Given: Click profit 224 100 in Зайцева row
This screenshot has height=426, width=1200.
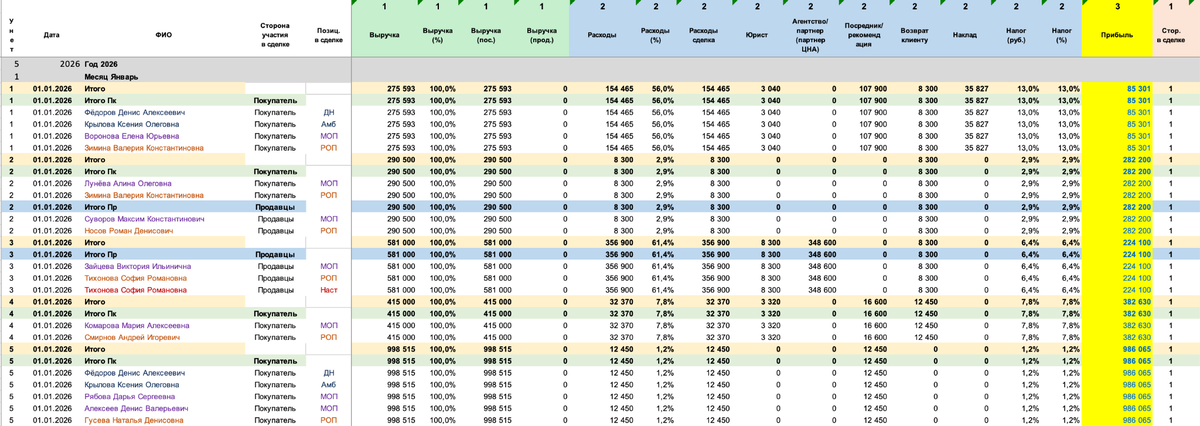Looking at the screenshot, I should [x=1136, y=266].
